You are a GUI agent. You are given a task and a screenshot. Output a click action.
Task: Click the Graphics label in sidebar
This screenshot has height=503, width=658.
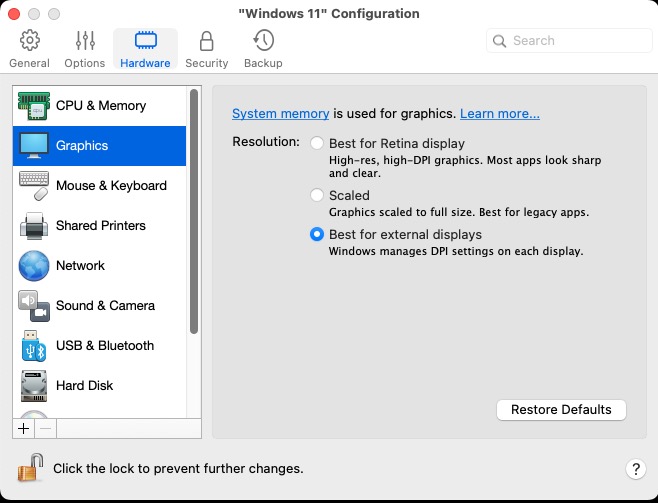point(82,146)
